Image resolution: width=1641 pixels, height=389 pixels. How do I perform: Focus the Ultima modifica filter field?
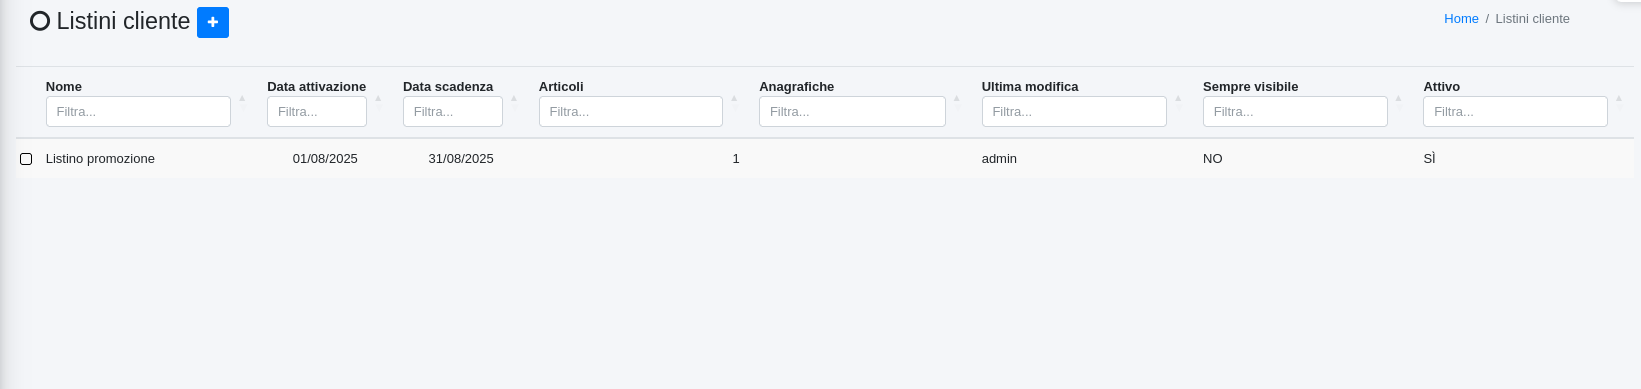(1074, 112)
